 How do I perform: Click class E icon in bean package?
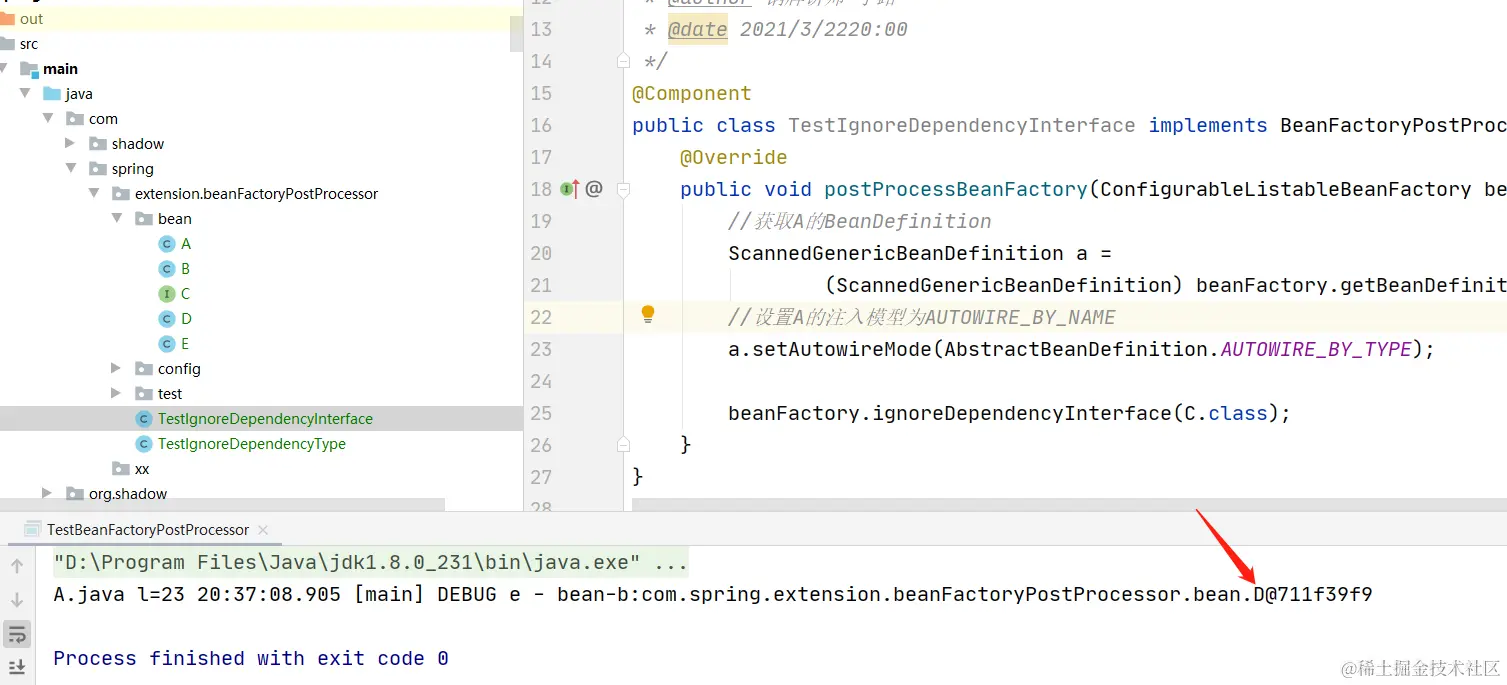click(x=167, y=344)
